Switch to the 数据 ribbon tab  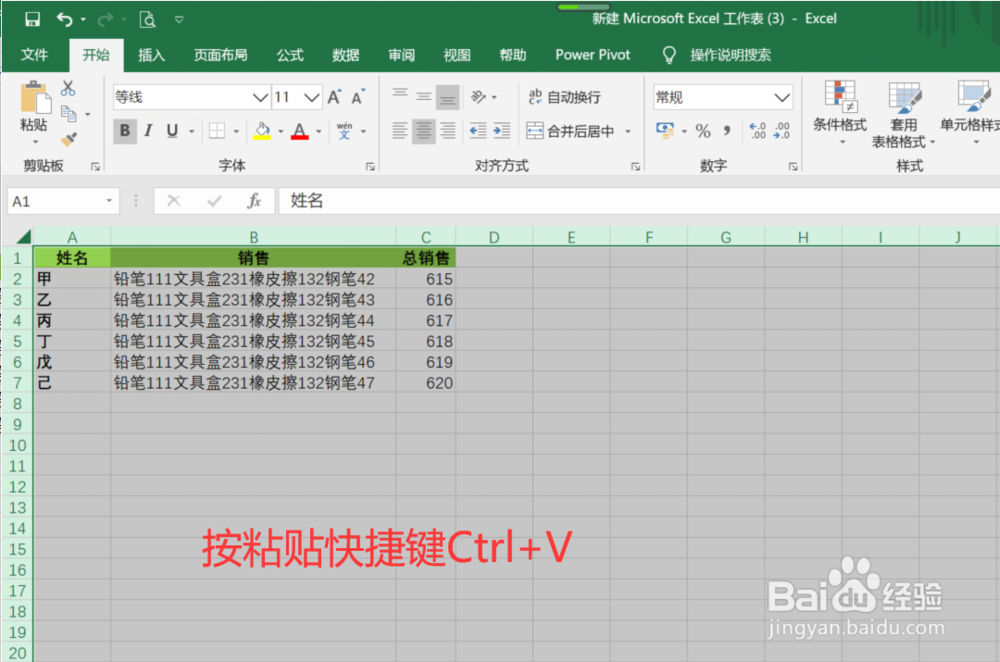coord(345,55)
